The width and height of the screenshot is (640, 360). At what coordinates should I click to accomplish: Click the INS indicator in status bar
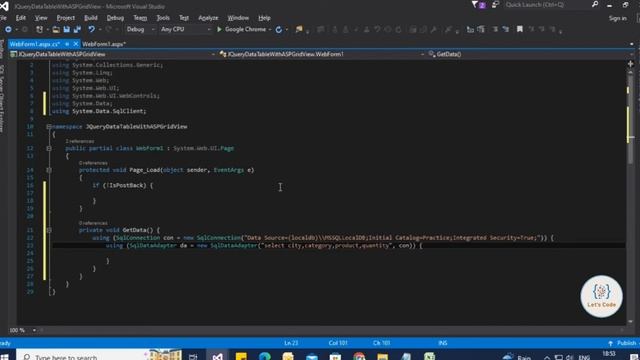pyautogui.click(x=443, y=343)
